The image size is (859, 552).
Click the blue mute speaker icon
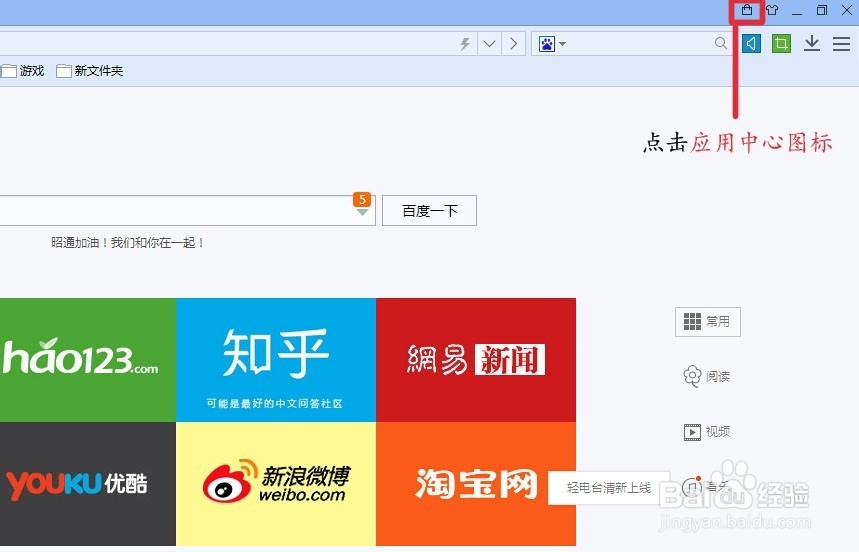tap(752, 43)
